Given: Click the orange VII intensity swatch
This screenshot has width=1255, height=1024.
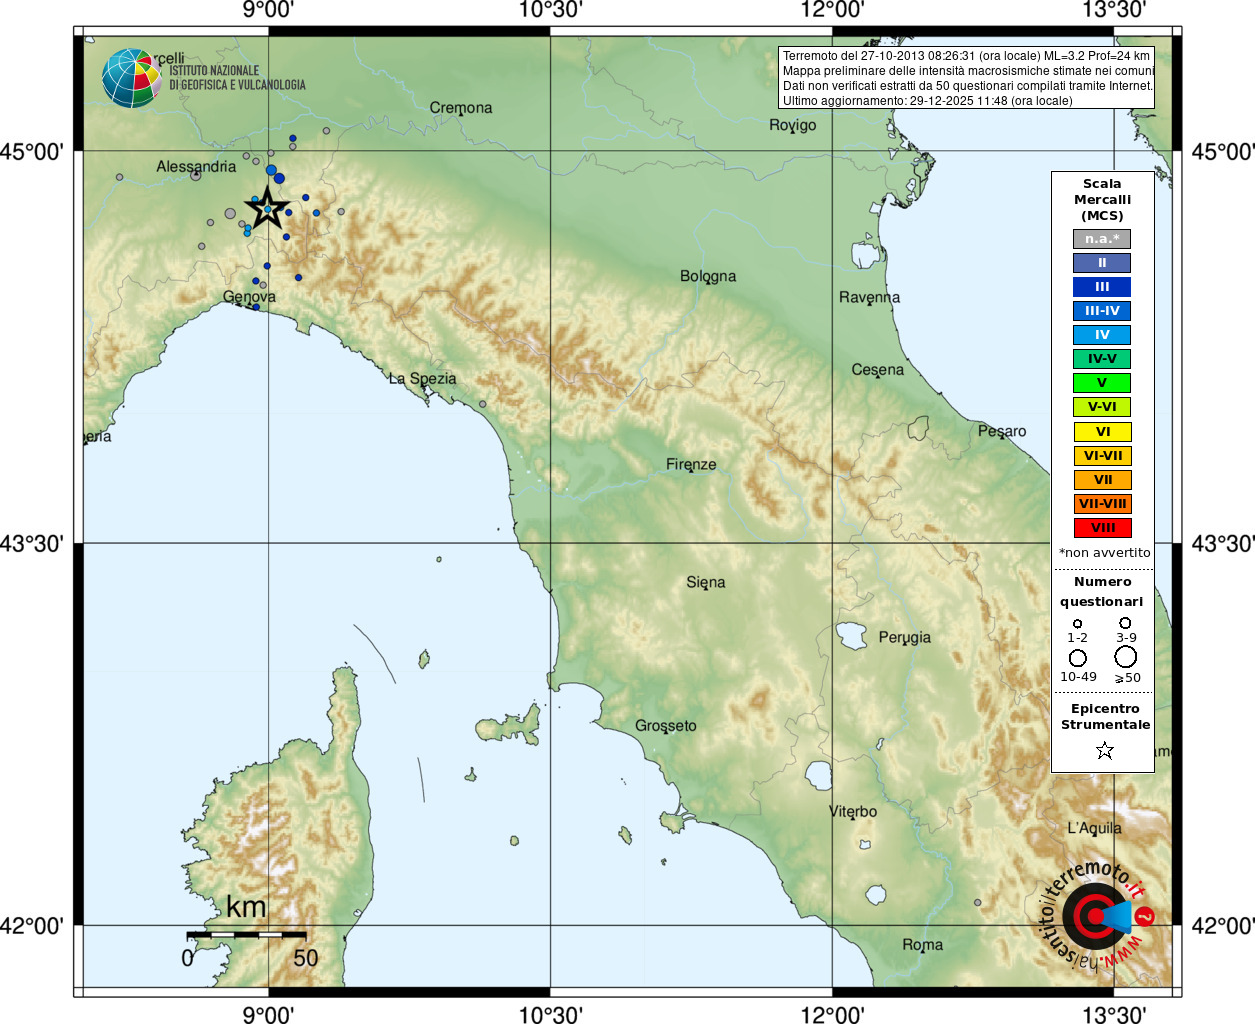Looking at the screenshot, I should pyautogui.click(x=1102, y=480).
